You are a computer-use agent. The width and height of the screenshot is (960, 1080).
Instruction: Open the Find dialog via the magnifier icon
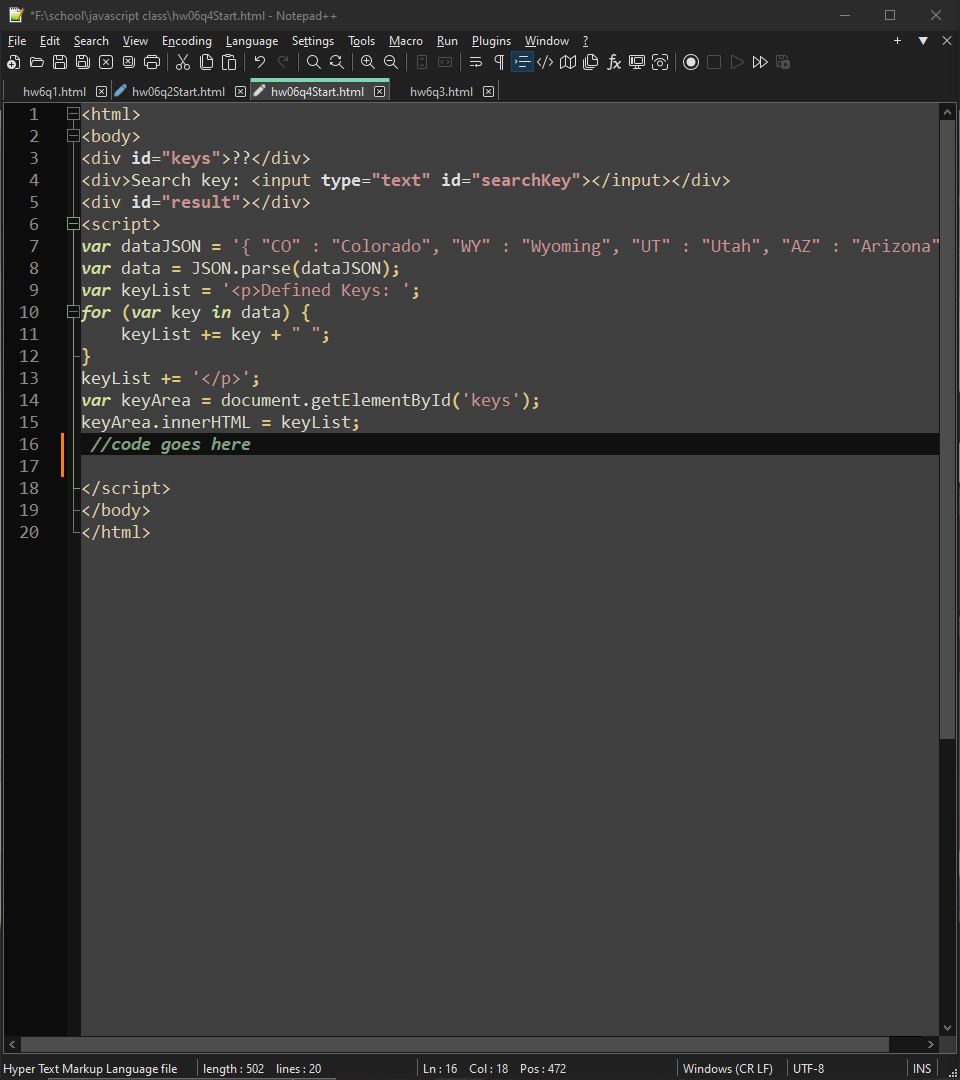point(313,62)
